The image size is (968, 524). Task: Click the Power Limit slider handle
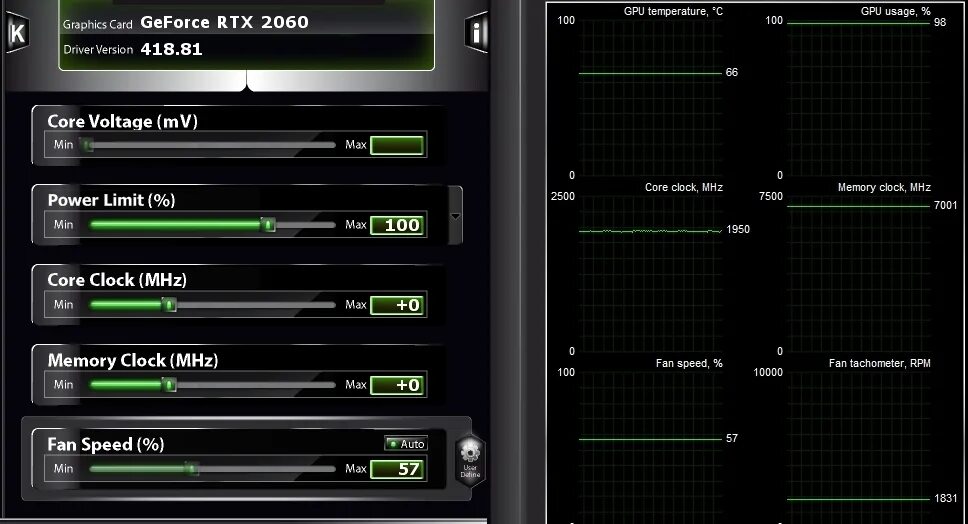point(268,225)
